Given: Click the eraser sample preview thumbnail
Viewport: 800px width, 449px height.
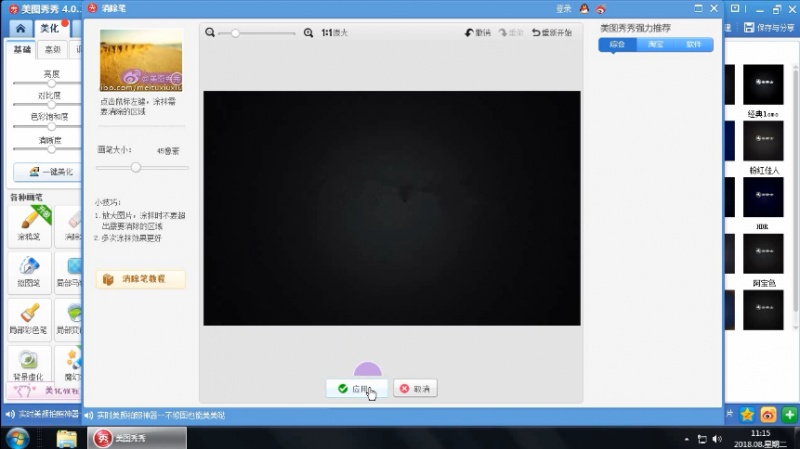Looking at the screenshot, I should (x=141, y=60).
